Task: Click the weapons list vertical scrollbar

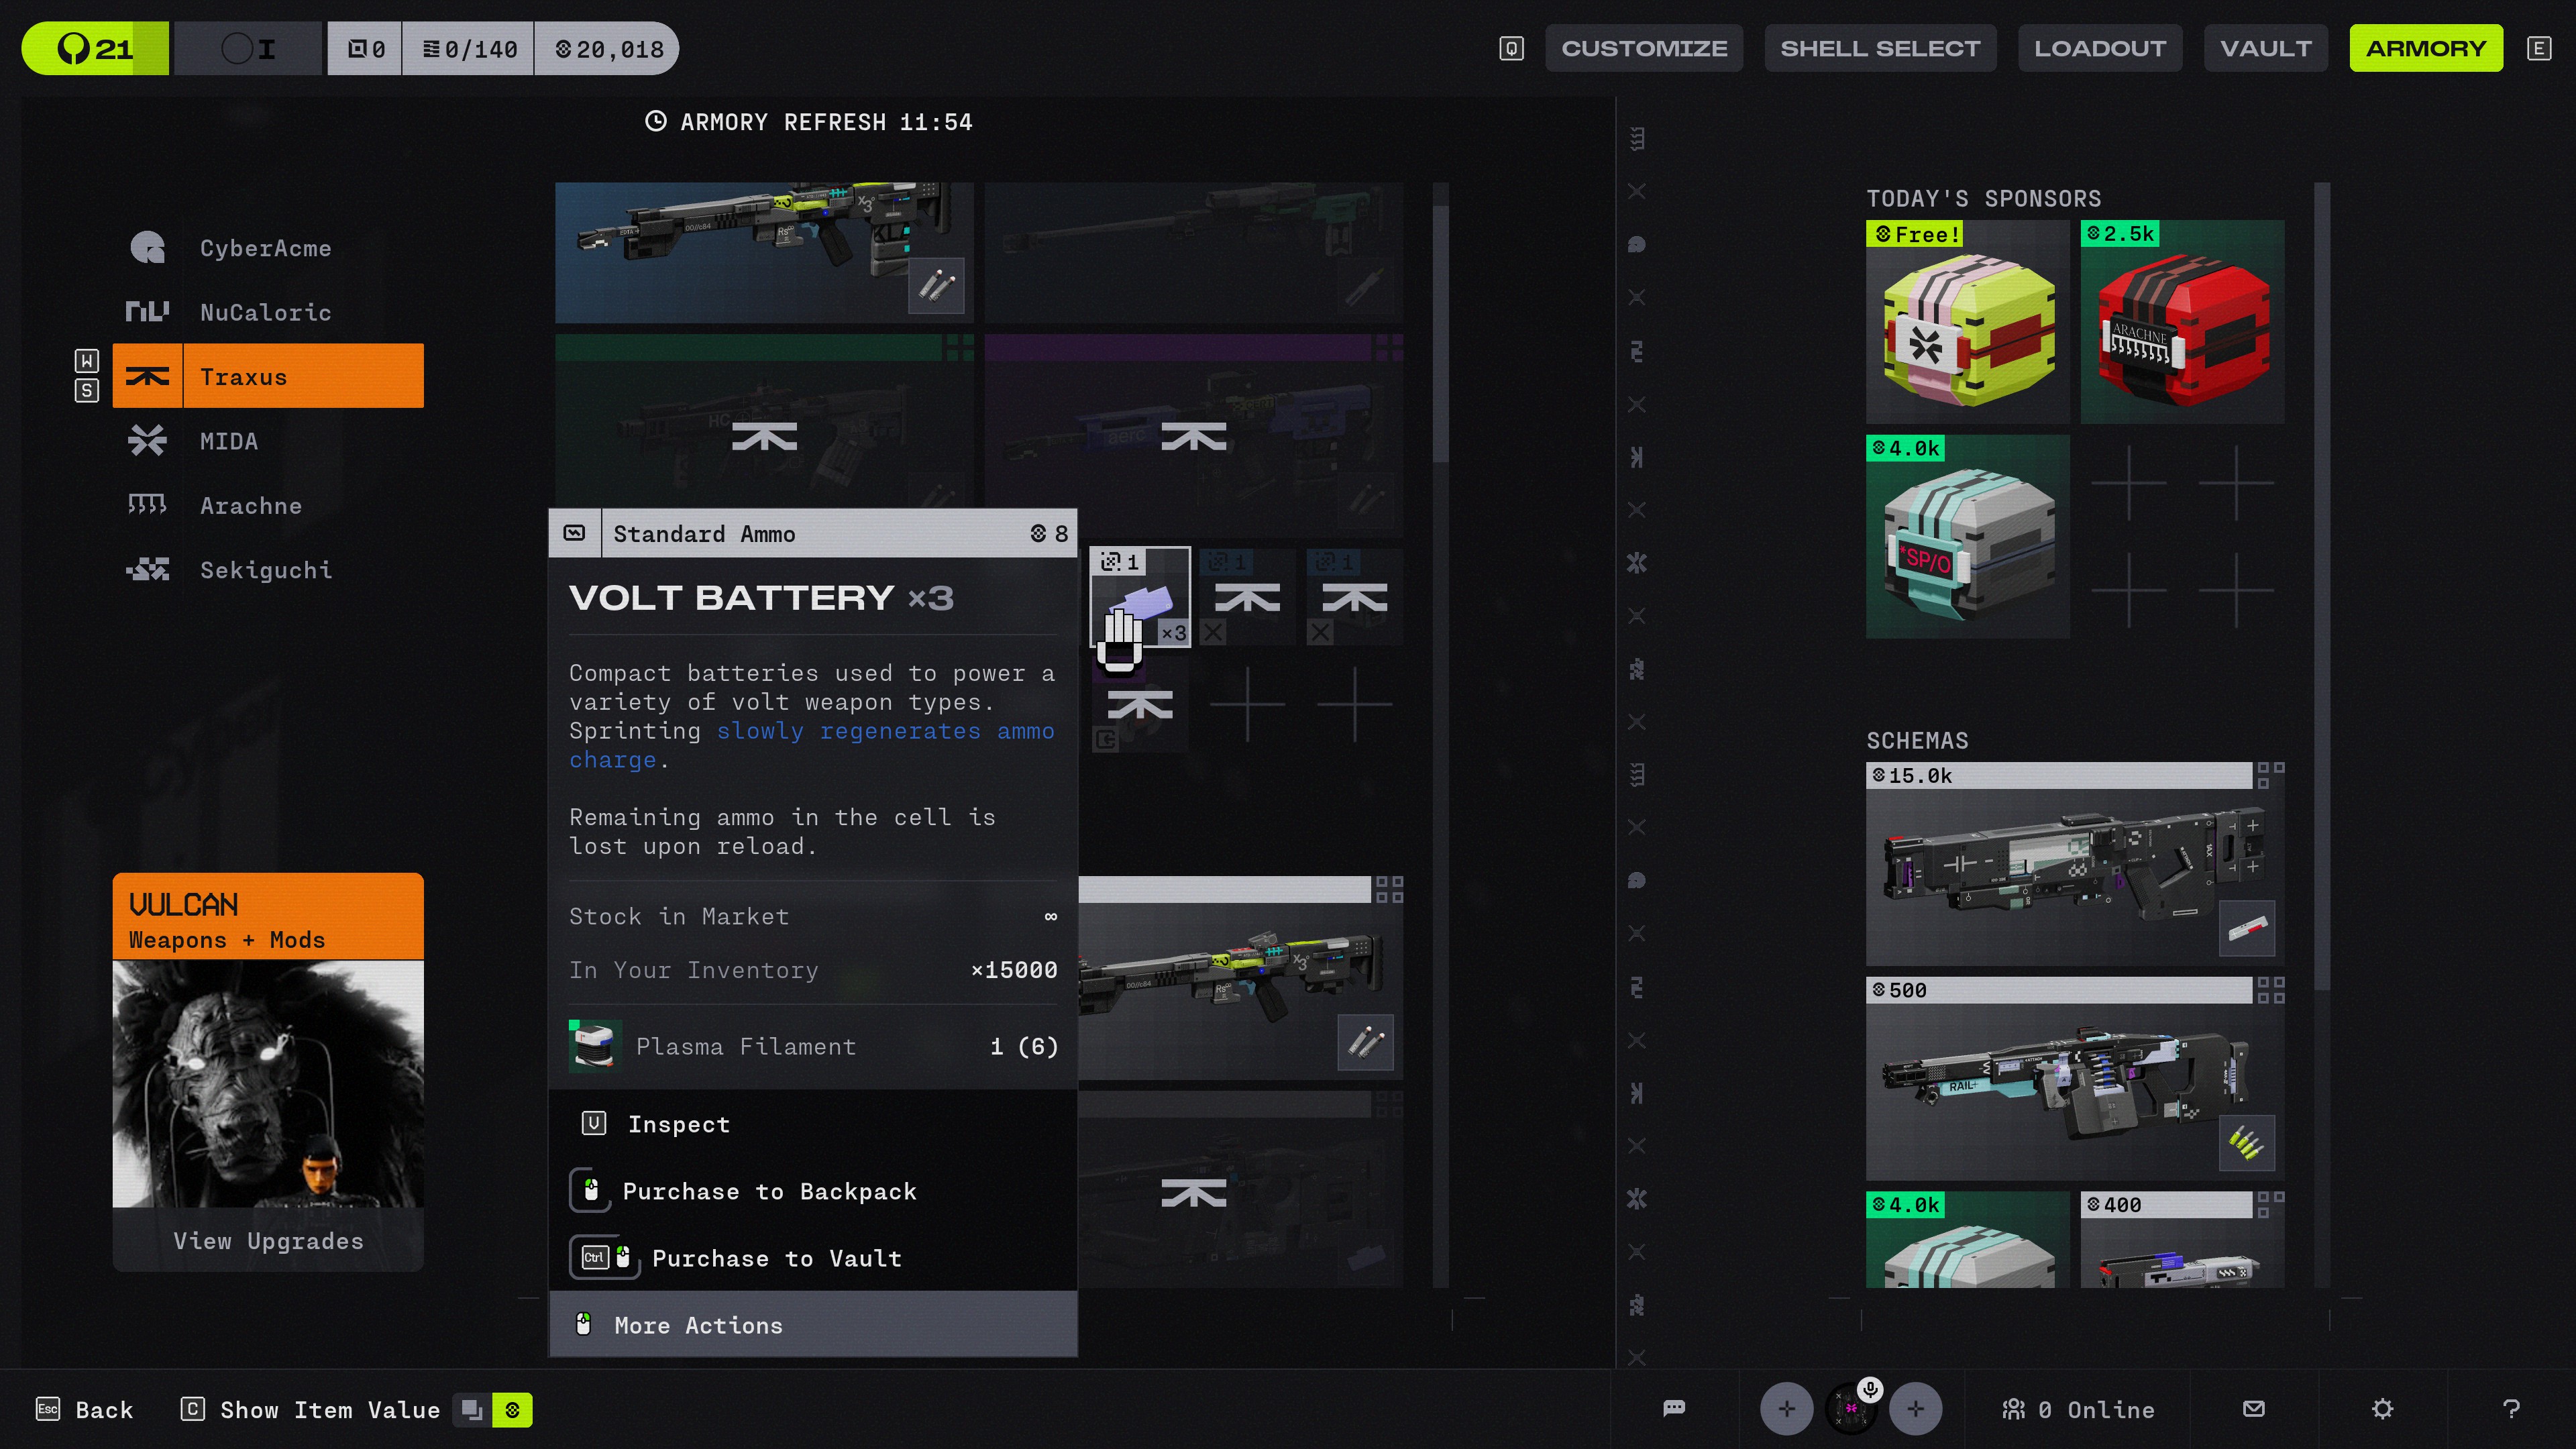Action: pyautogui.click(x=1440, y=335)
